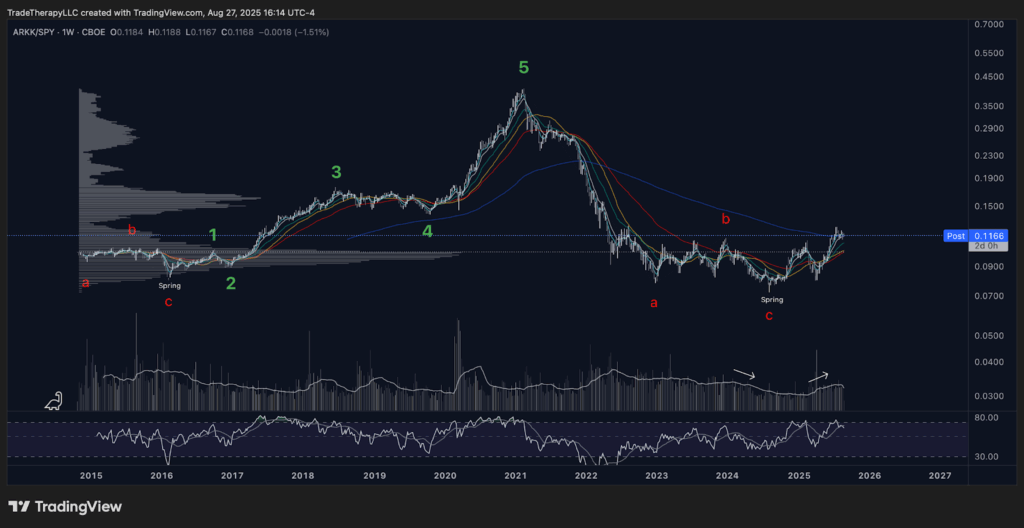
Task: Click the TradingView logo in bottom corner
Action: (65, 507)
